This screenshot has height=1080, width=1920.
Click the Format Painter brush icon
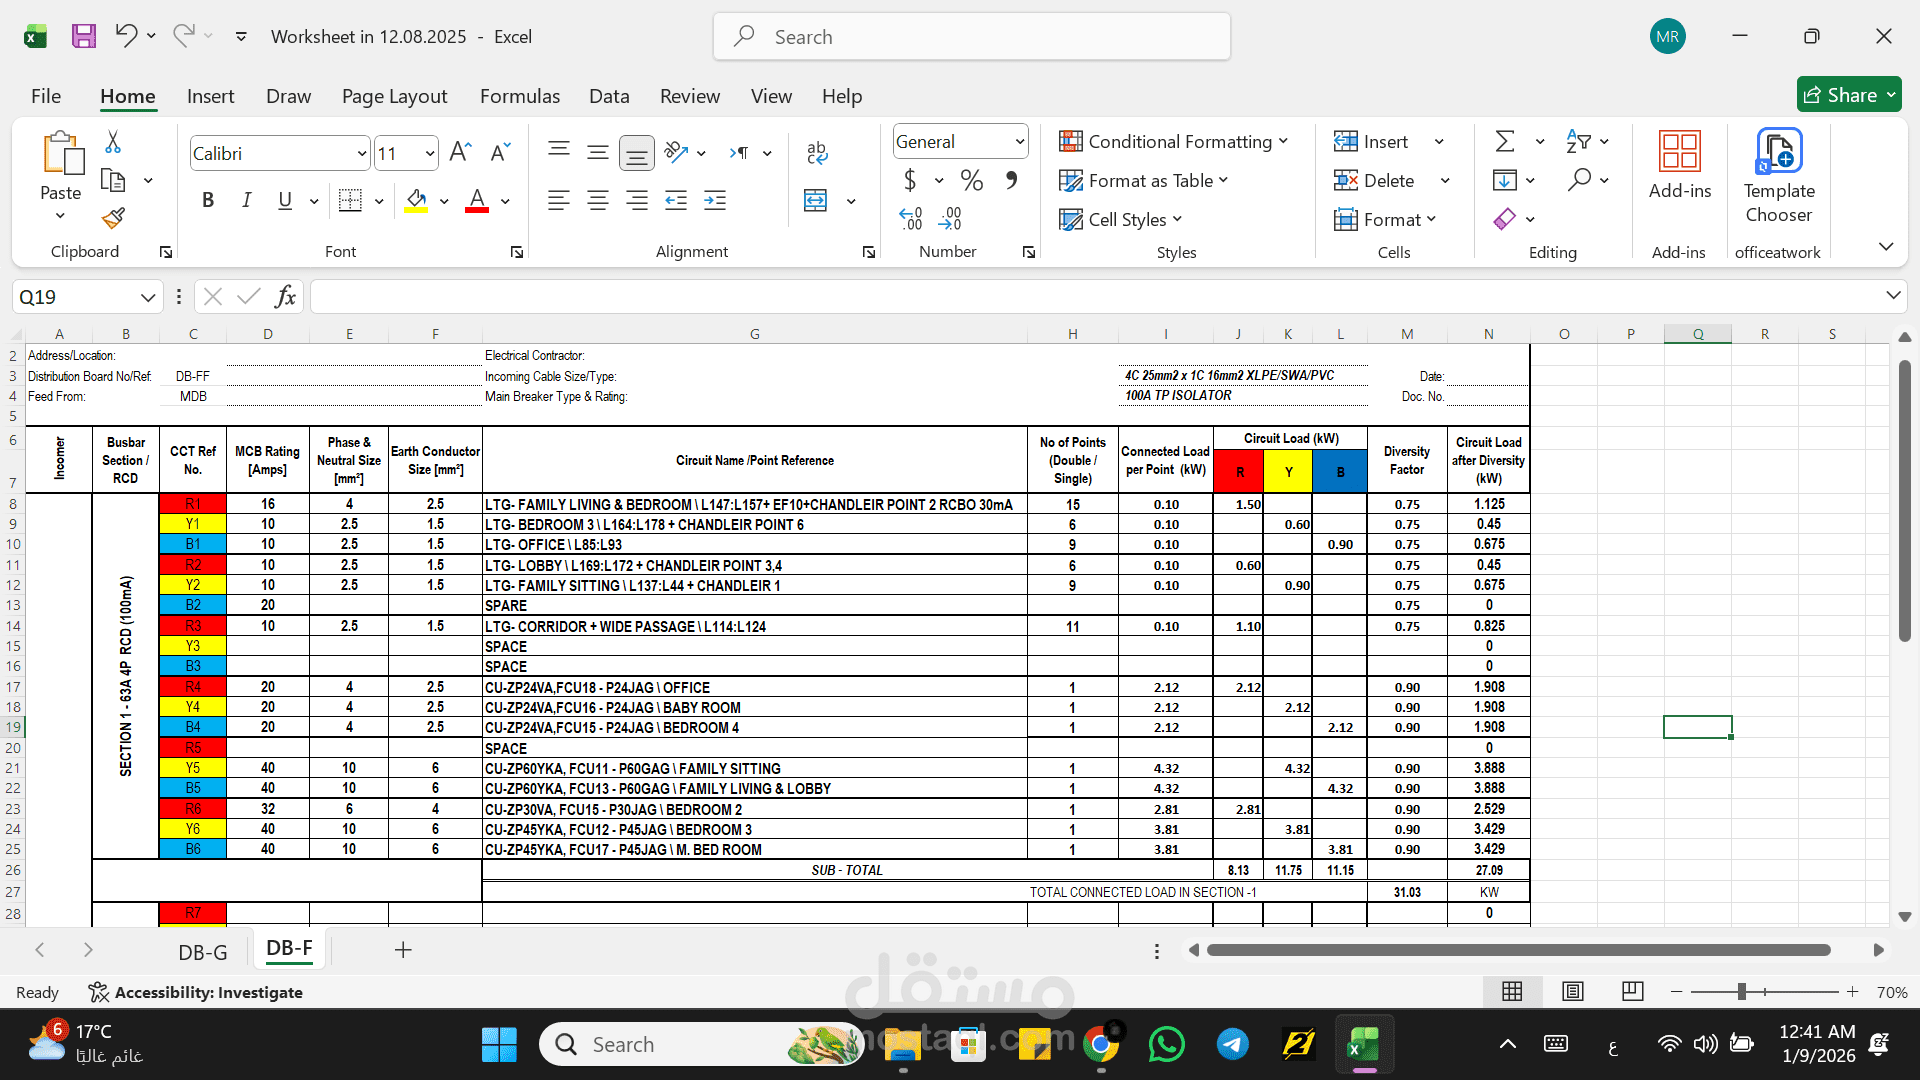pos(113,217)
